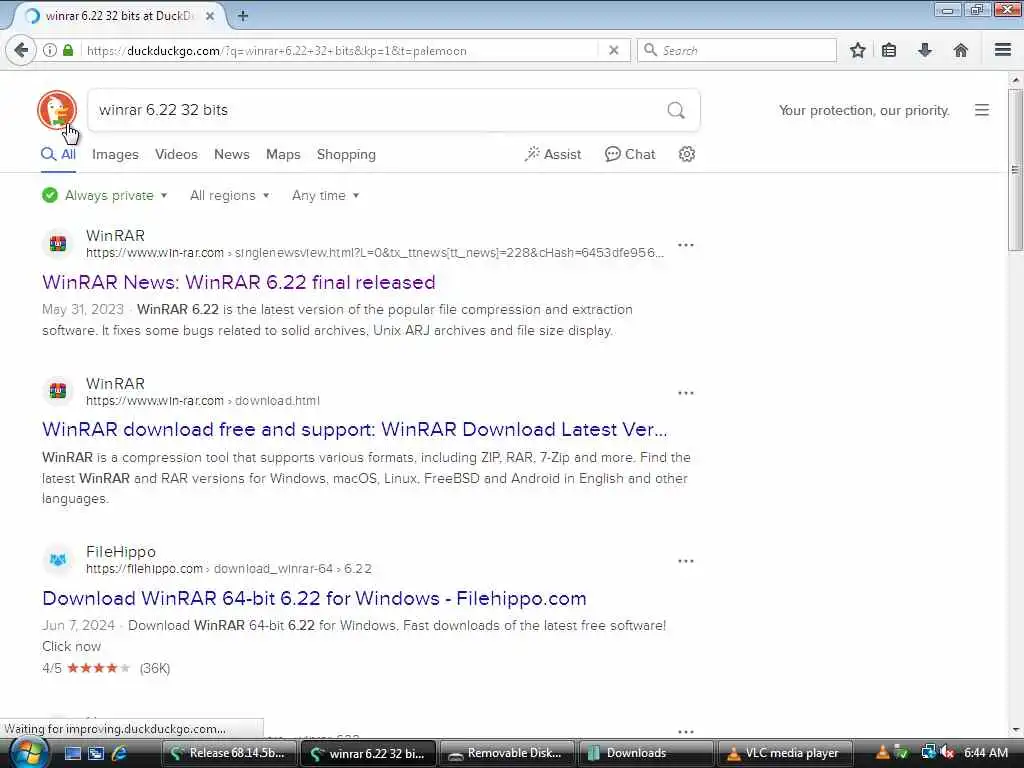Open the Assist feature
Screen dimensions: 1024x768
552,154
